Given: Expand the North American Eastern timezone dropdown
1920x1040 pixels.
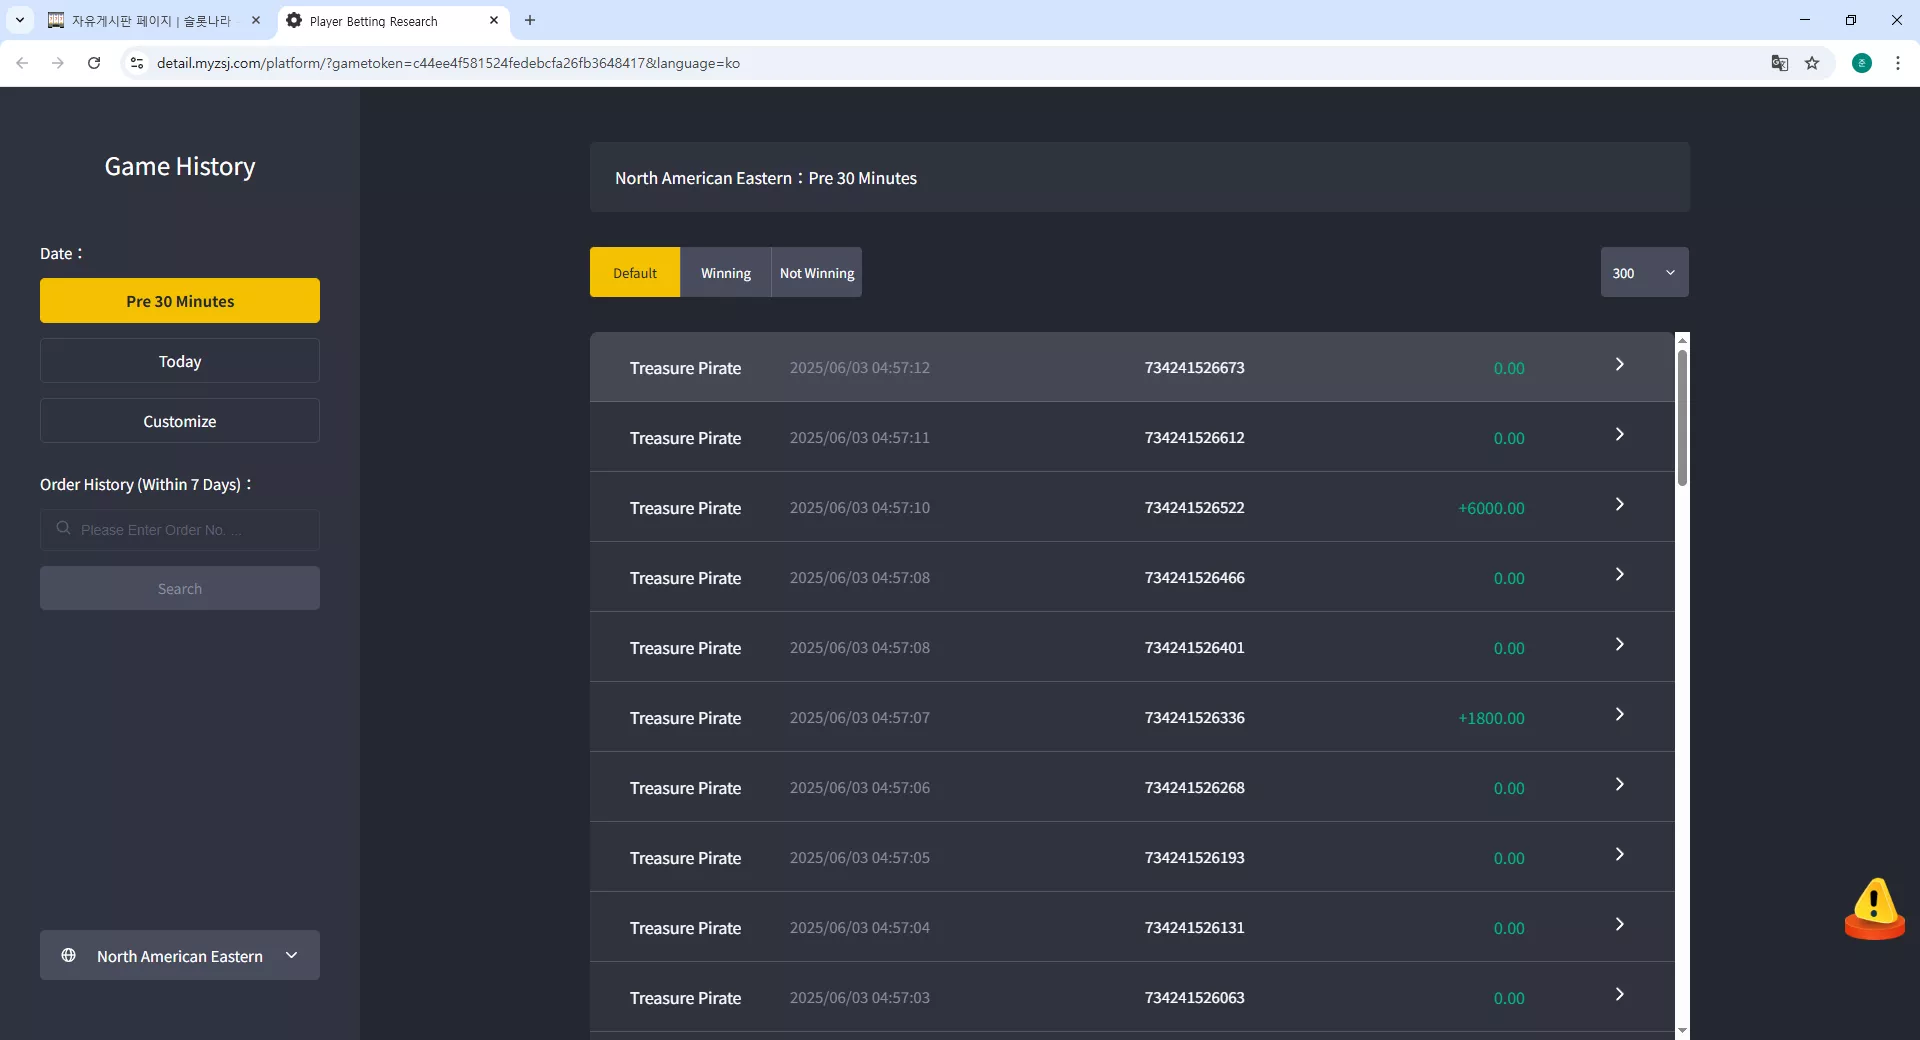Looking at the screenshot, I should 180,955.
